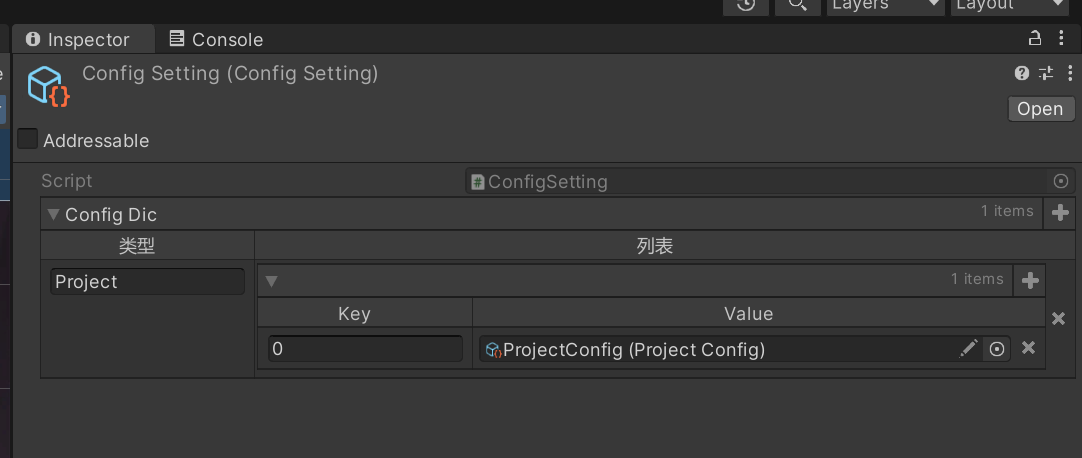The height and width of the screenshot is (458, 1082).
Task: Add entry to Project list with plus
Action: (1030, 281)
